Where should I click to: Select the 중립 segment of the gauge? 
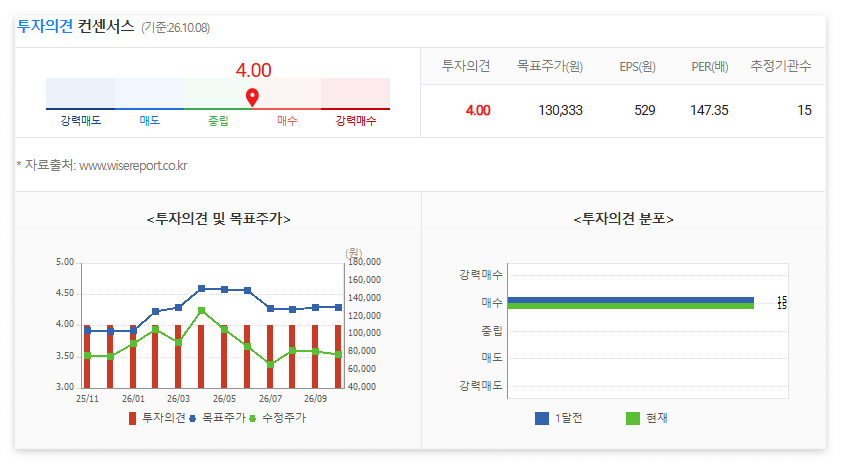218,94
